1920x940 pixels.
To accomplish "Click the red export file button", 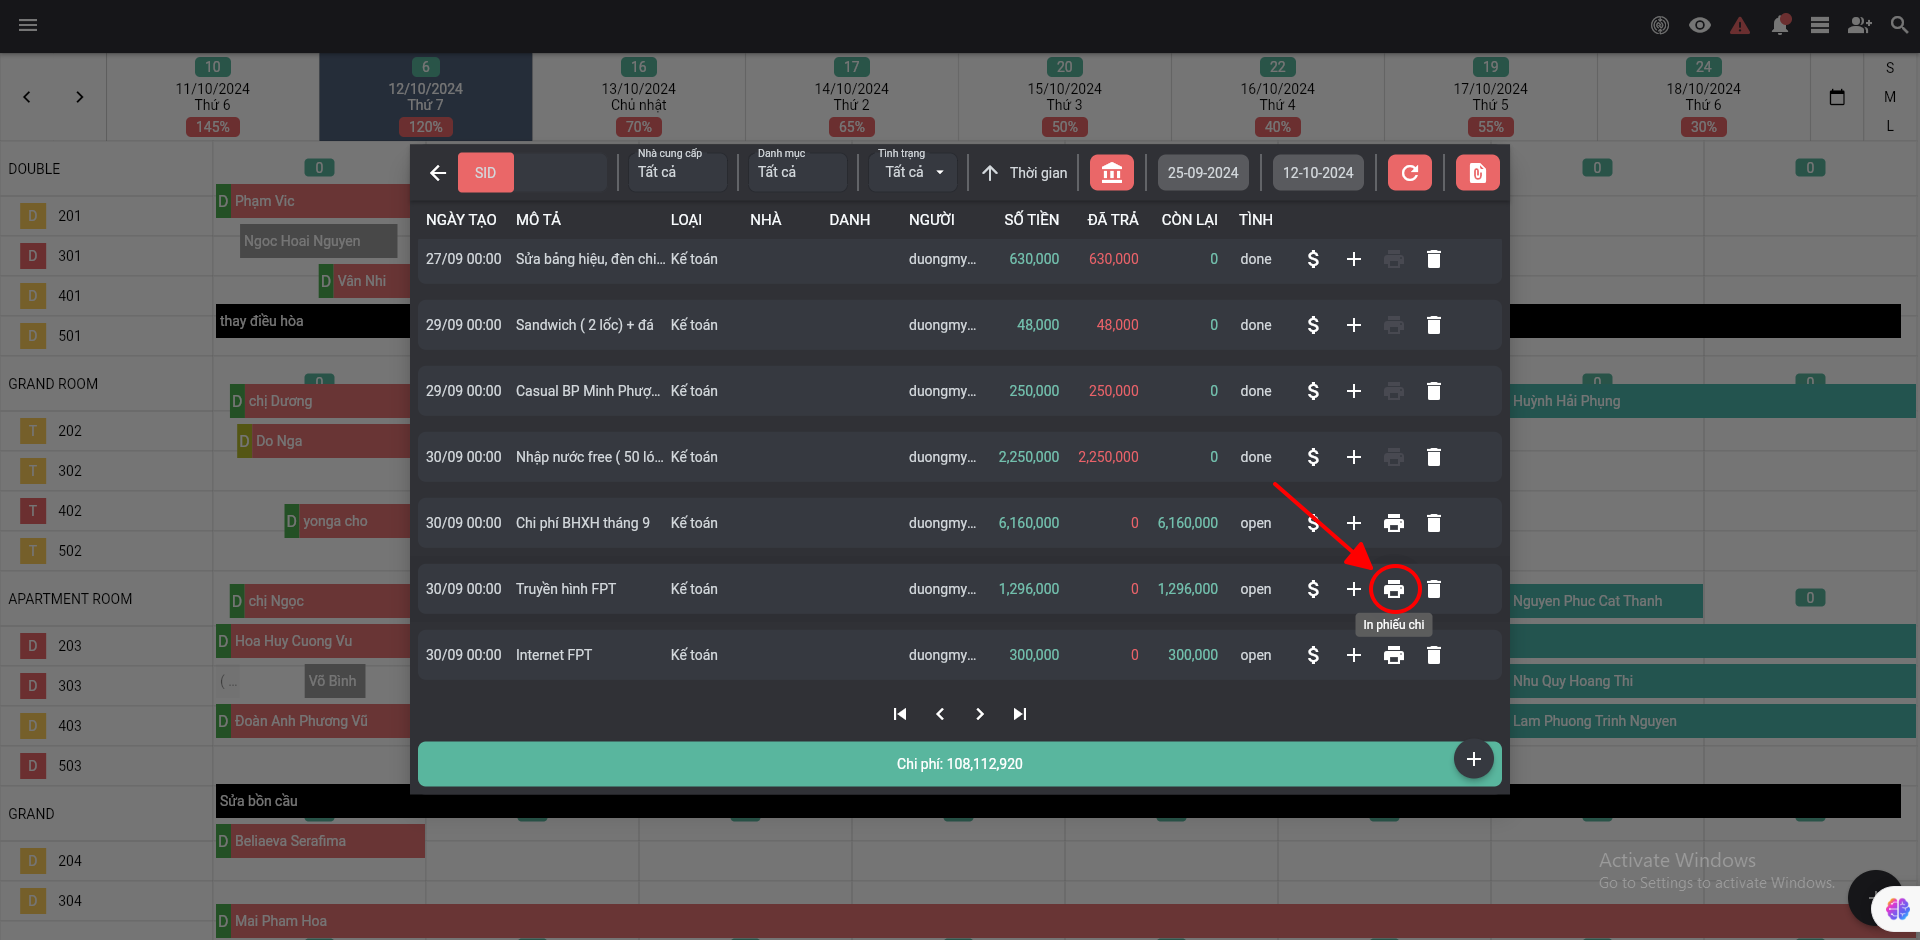I will click(1478, 173).
